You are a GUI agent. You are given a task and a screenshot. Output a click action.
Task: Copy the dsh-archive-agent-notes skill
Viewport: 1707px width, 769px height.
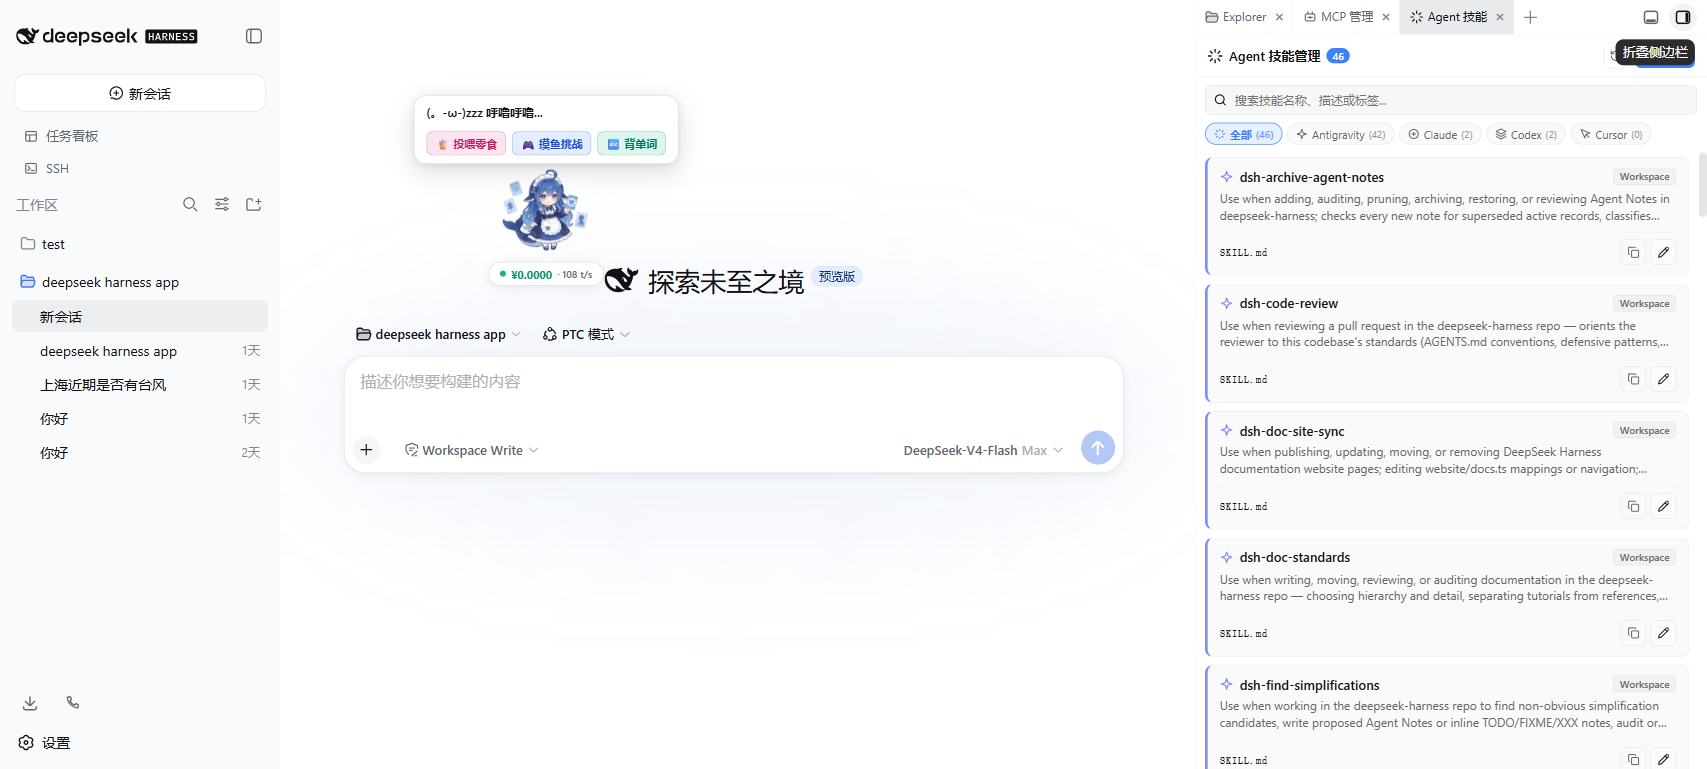point(1633,252)
